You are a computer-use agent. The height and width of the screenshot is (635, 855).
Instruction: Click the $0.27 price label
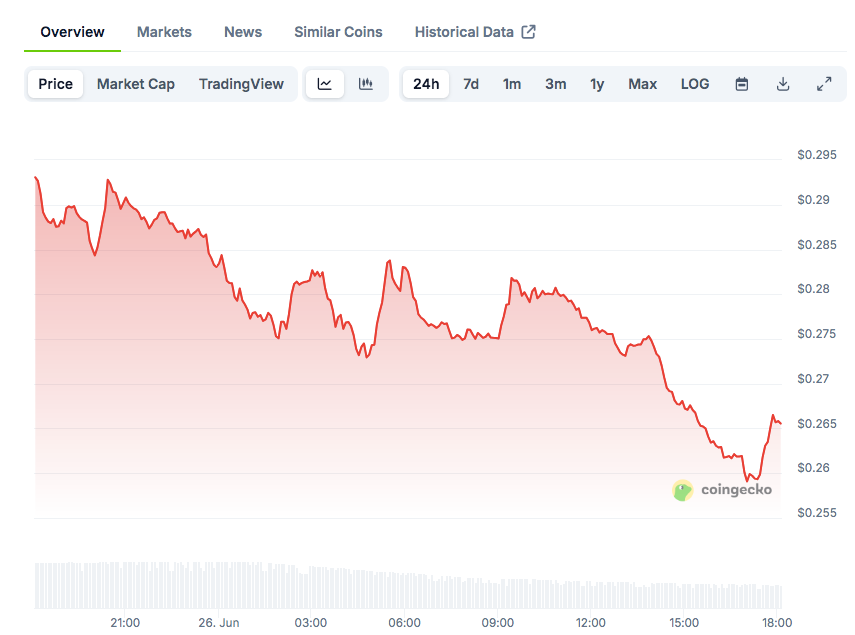tap(814, 379)
